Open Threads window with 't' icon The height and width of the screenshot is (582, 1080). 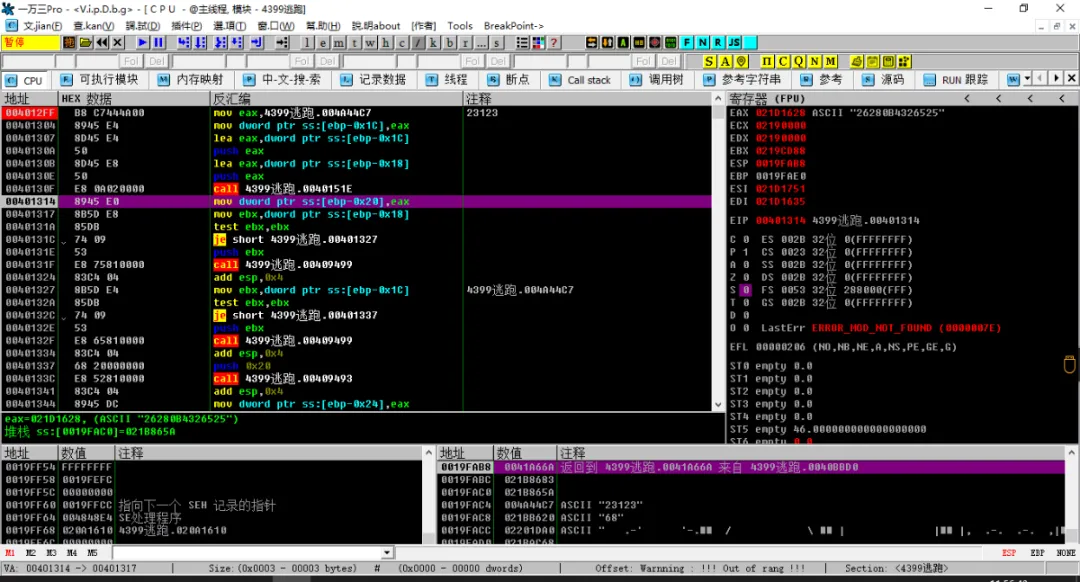[355, 43]
